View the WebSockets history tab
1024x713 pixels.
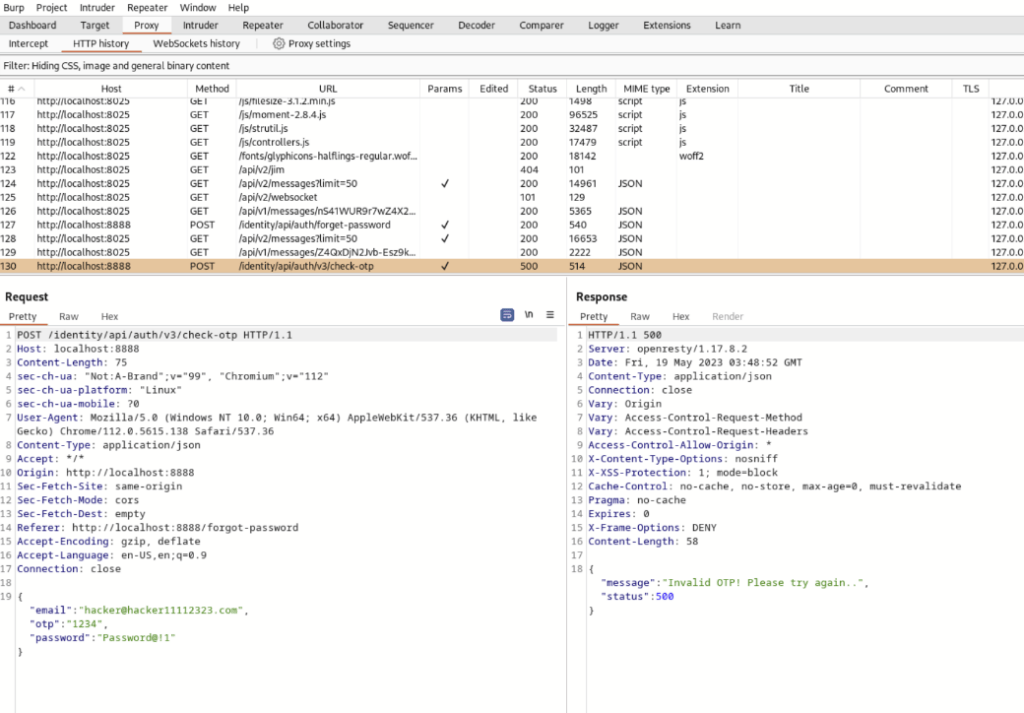196,43
